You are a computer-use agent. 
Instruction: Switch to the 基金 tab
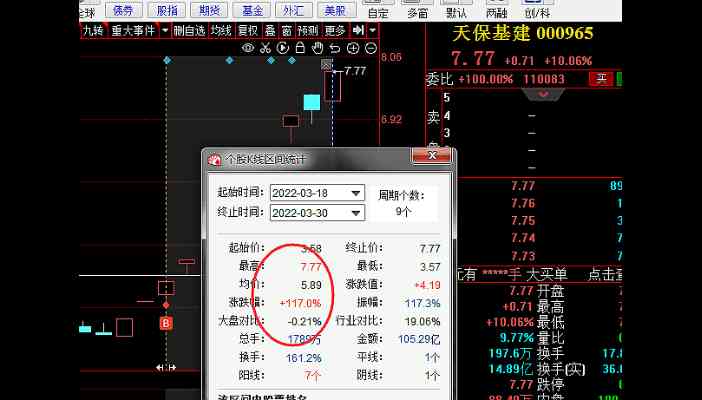252,9
